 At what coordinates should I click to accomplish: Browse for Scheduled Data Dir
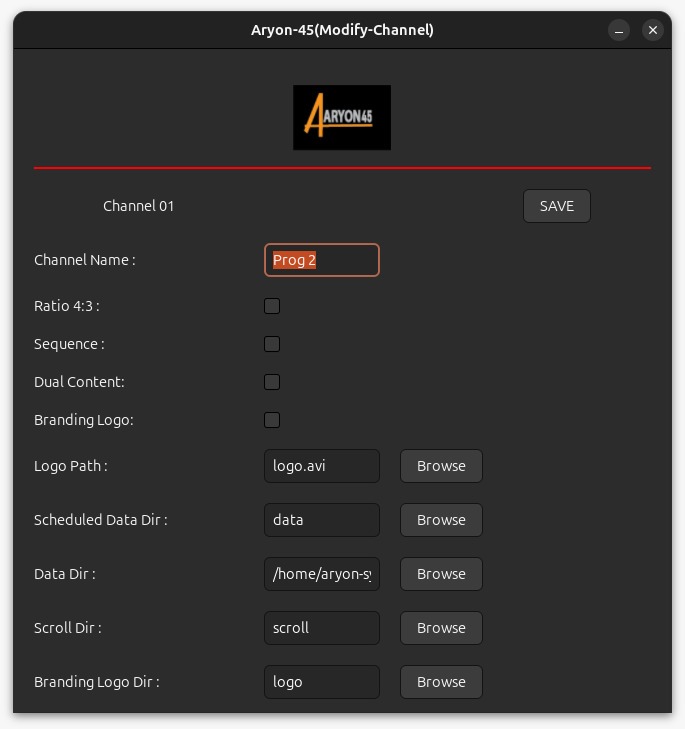click(x=441, y=520)
